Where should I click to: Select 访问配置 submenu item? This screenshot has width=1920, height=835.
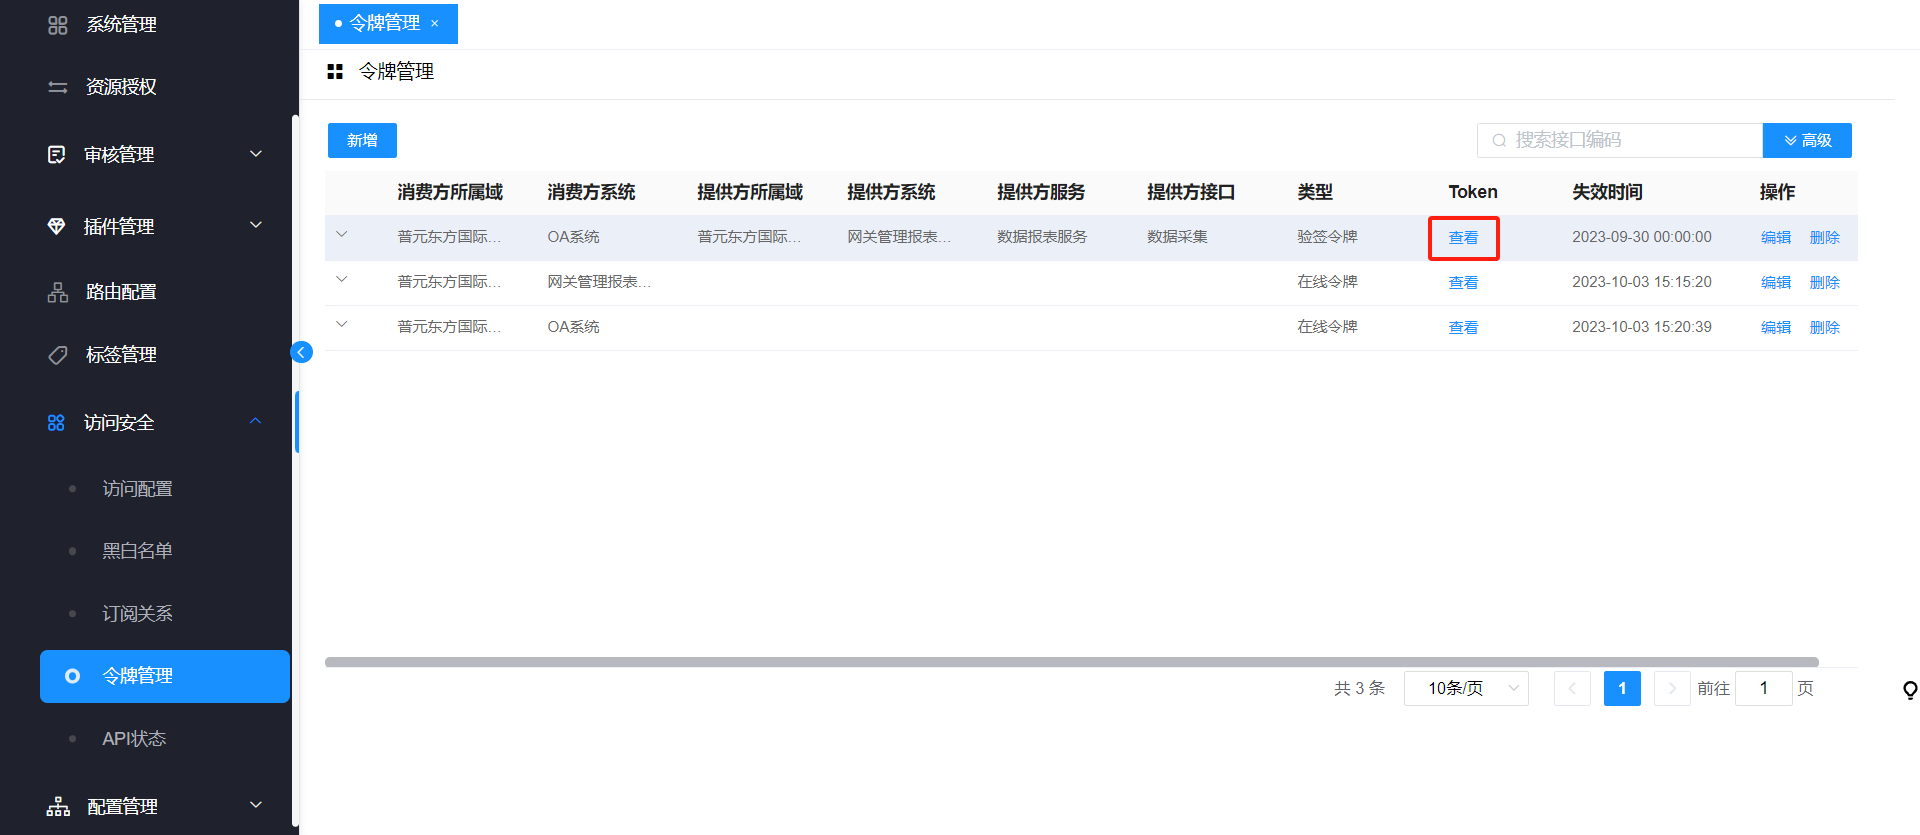coord(137,489)
